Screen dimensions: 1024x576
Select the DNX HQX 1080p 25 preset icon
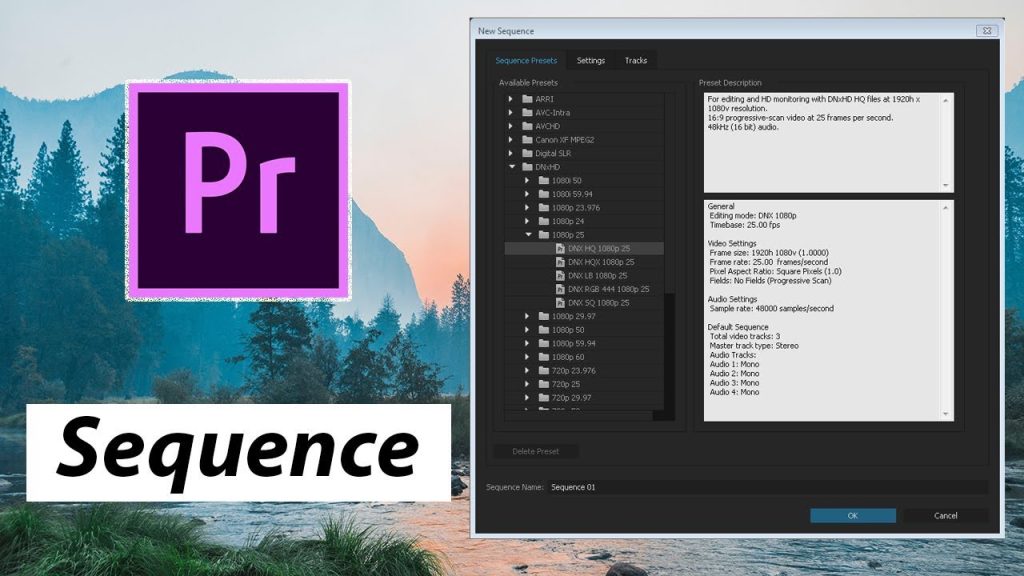pos(561,262)
